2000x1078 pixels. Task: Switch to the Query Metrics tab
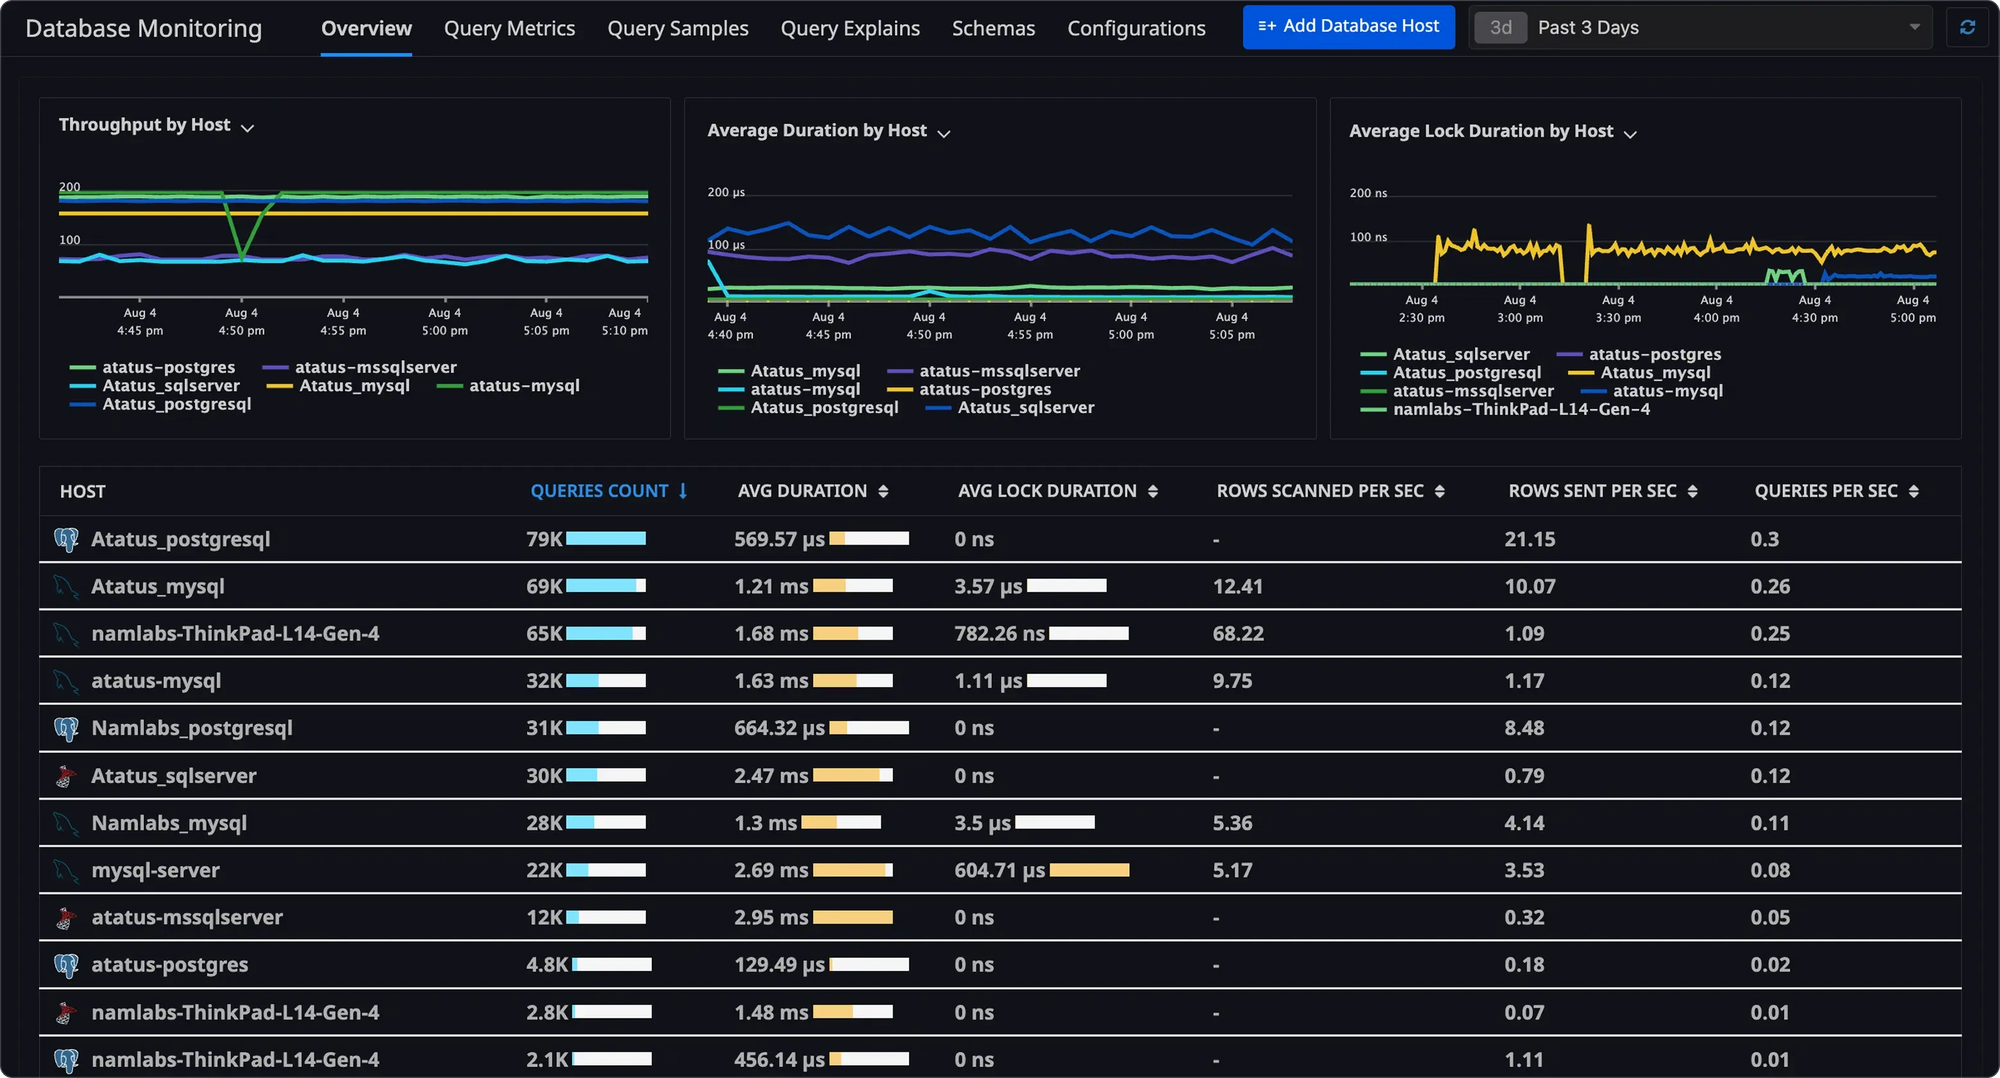pyautogui.click(x=509, y=28)
